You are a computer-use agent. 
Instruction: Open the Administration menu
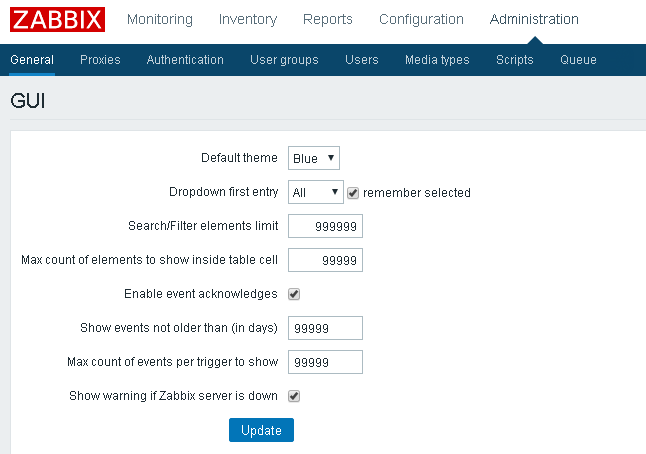[534, 19]
